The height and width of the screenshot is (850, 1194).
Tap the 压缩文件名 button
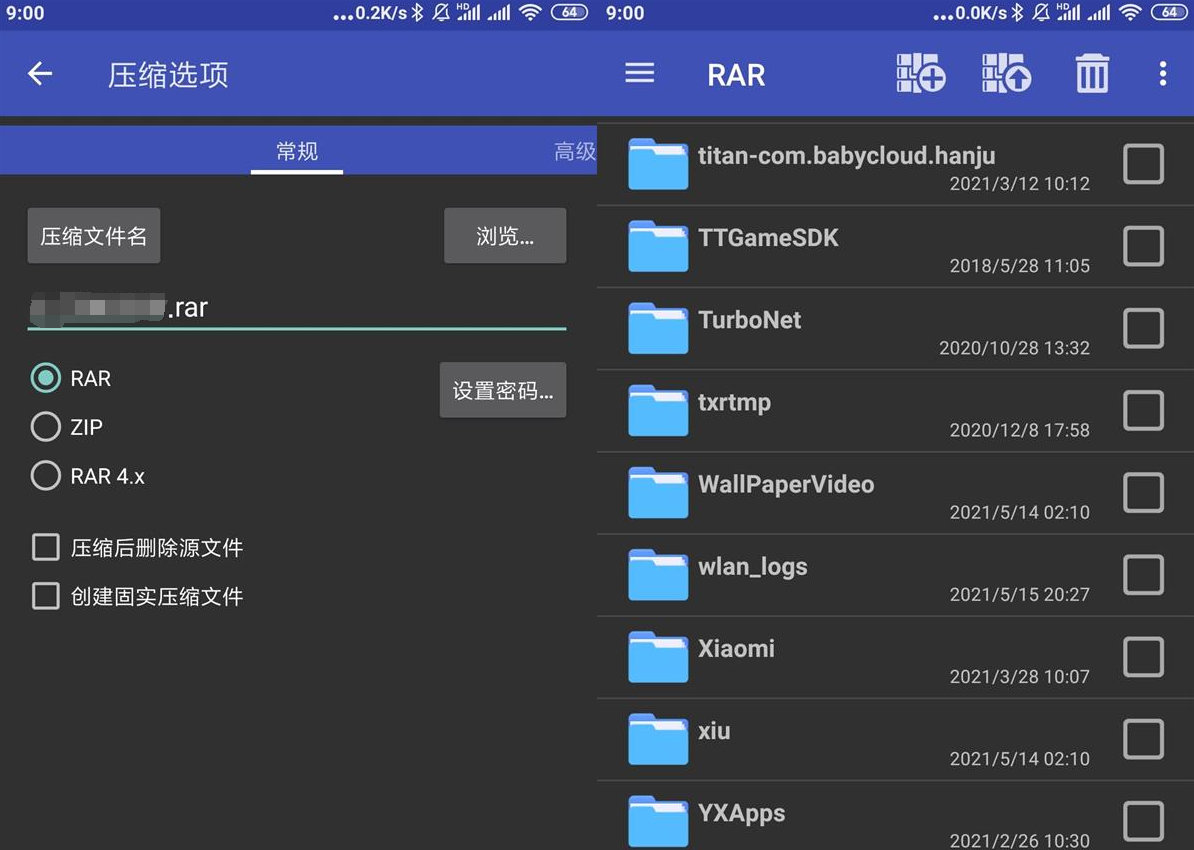click(94, 235)
